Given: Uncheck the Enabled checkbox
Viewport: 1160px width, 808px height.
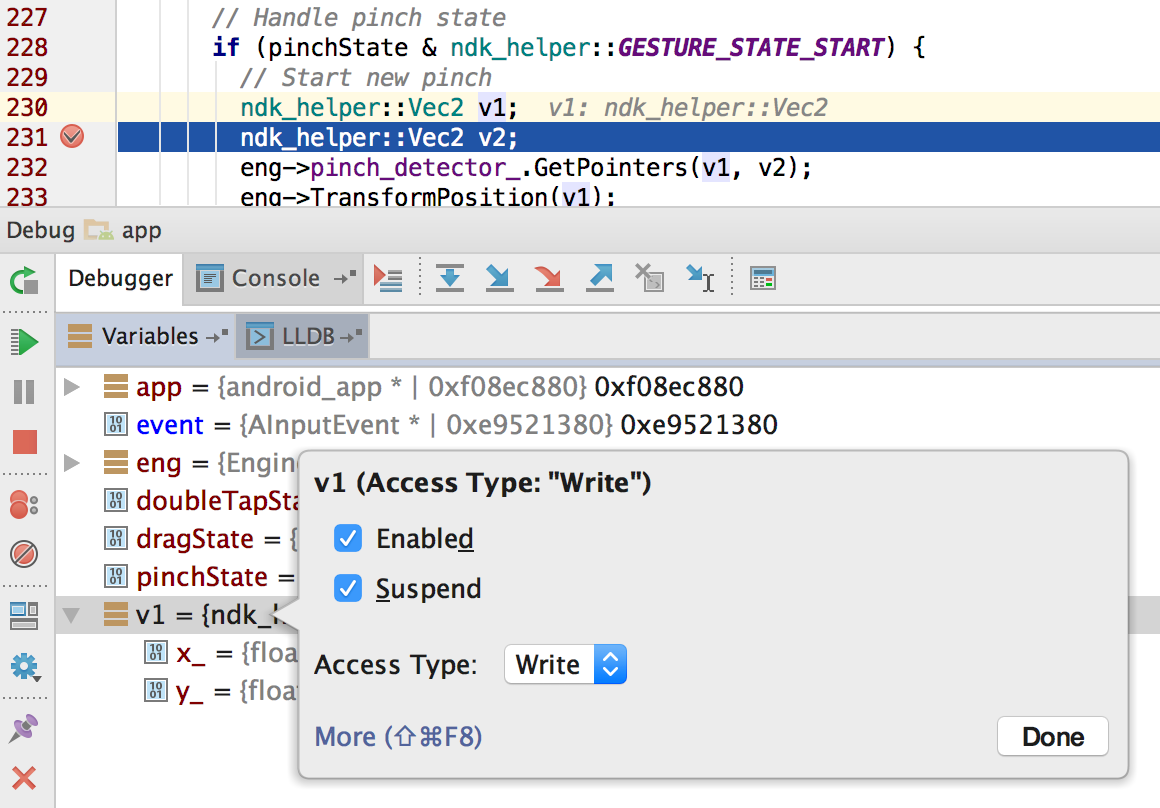Looking at the screenshot, I should [x=347, y=539].
